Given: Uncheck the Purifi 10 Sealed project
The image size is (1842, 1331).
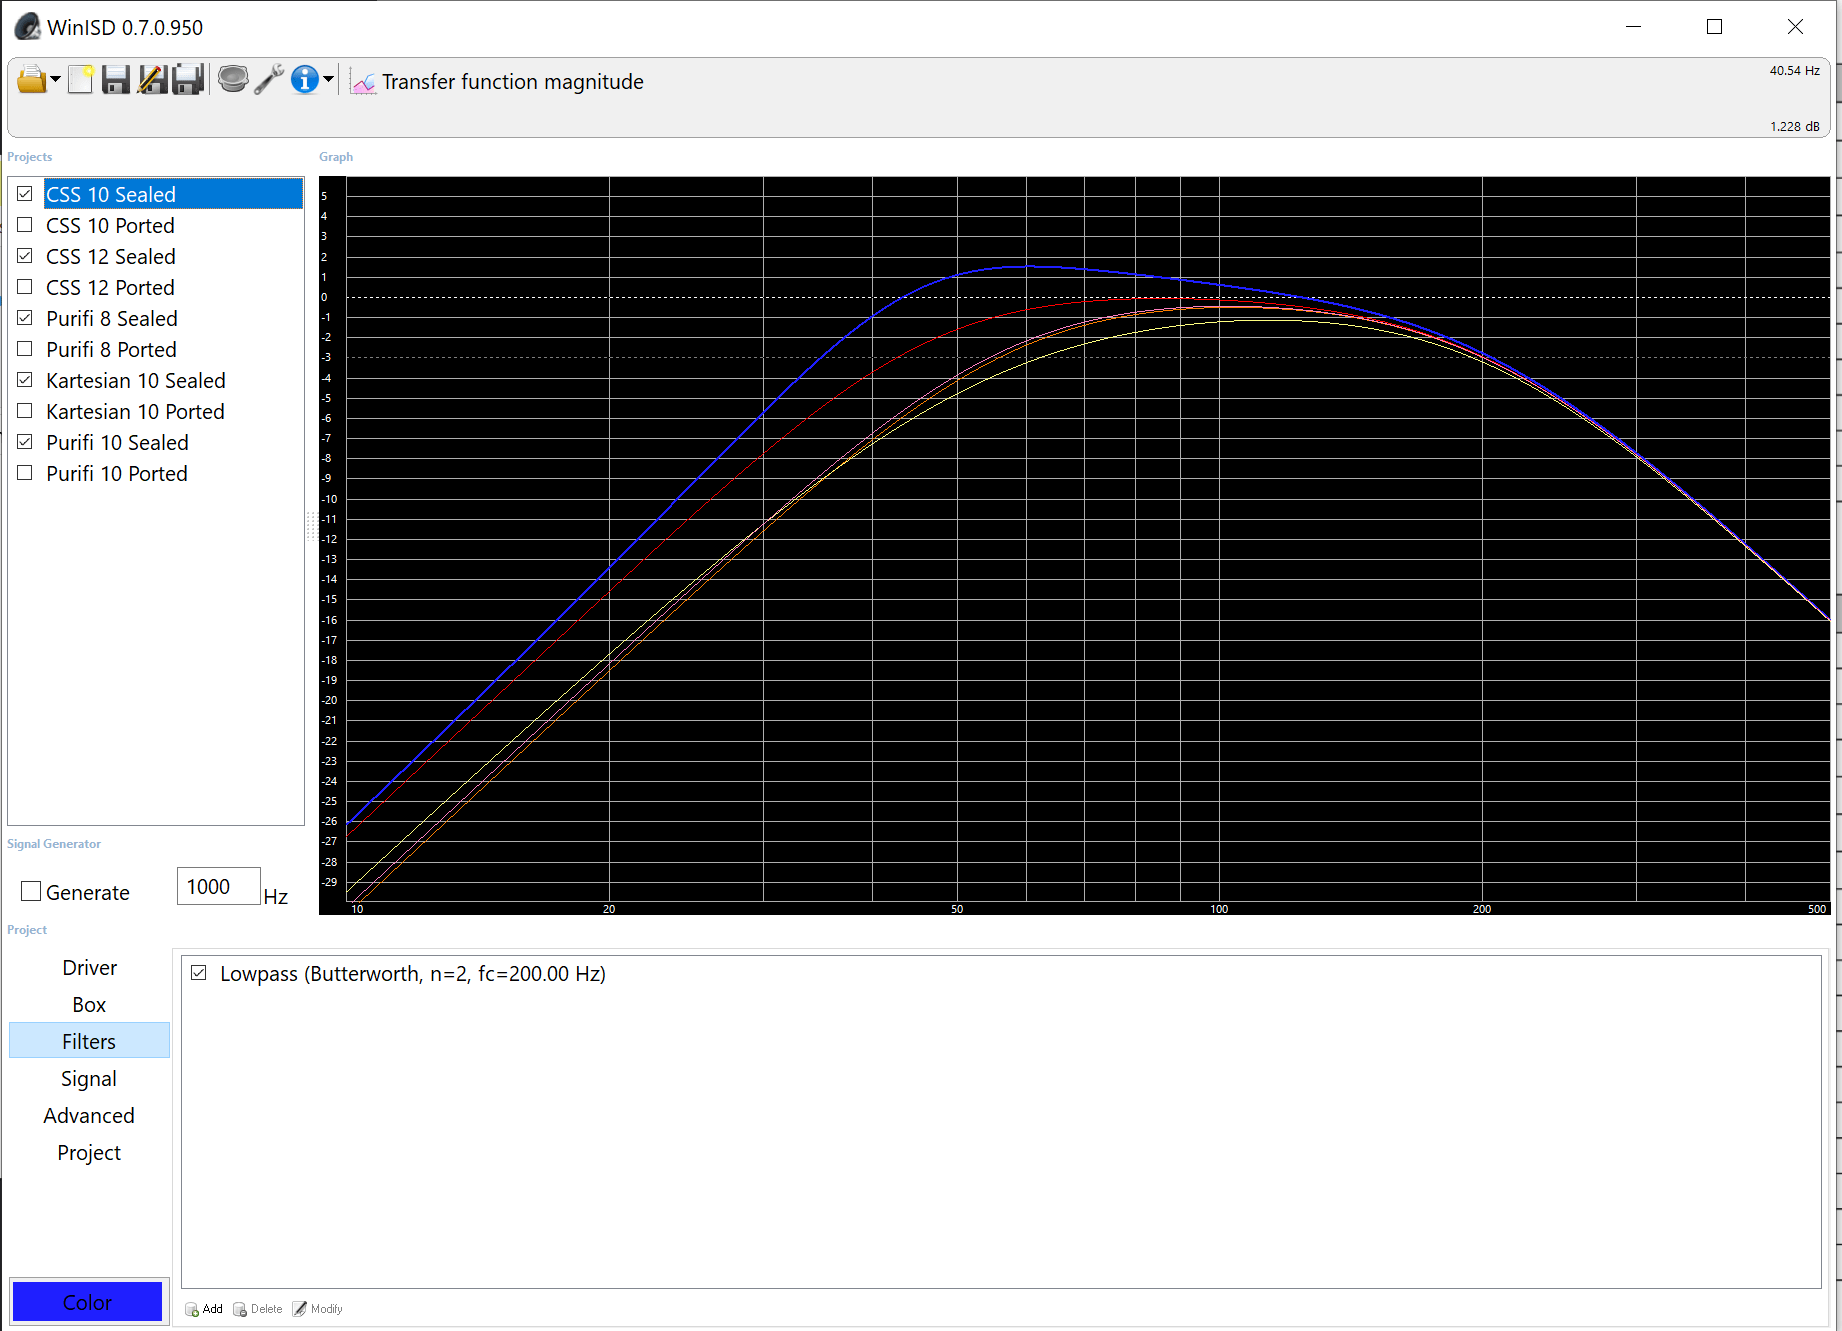Looking at the screenshot, I should (x=25, y=442).
